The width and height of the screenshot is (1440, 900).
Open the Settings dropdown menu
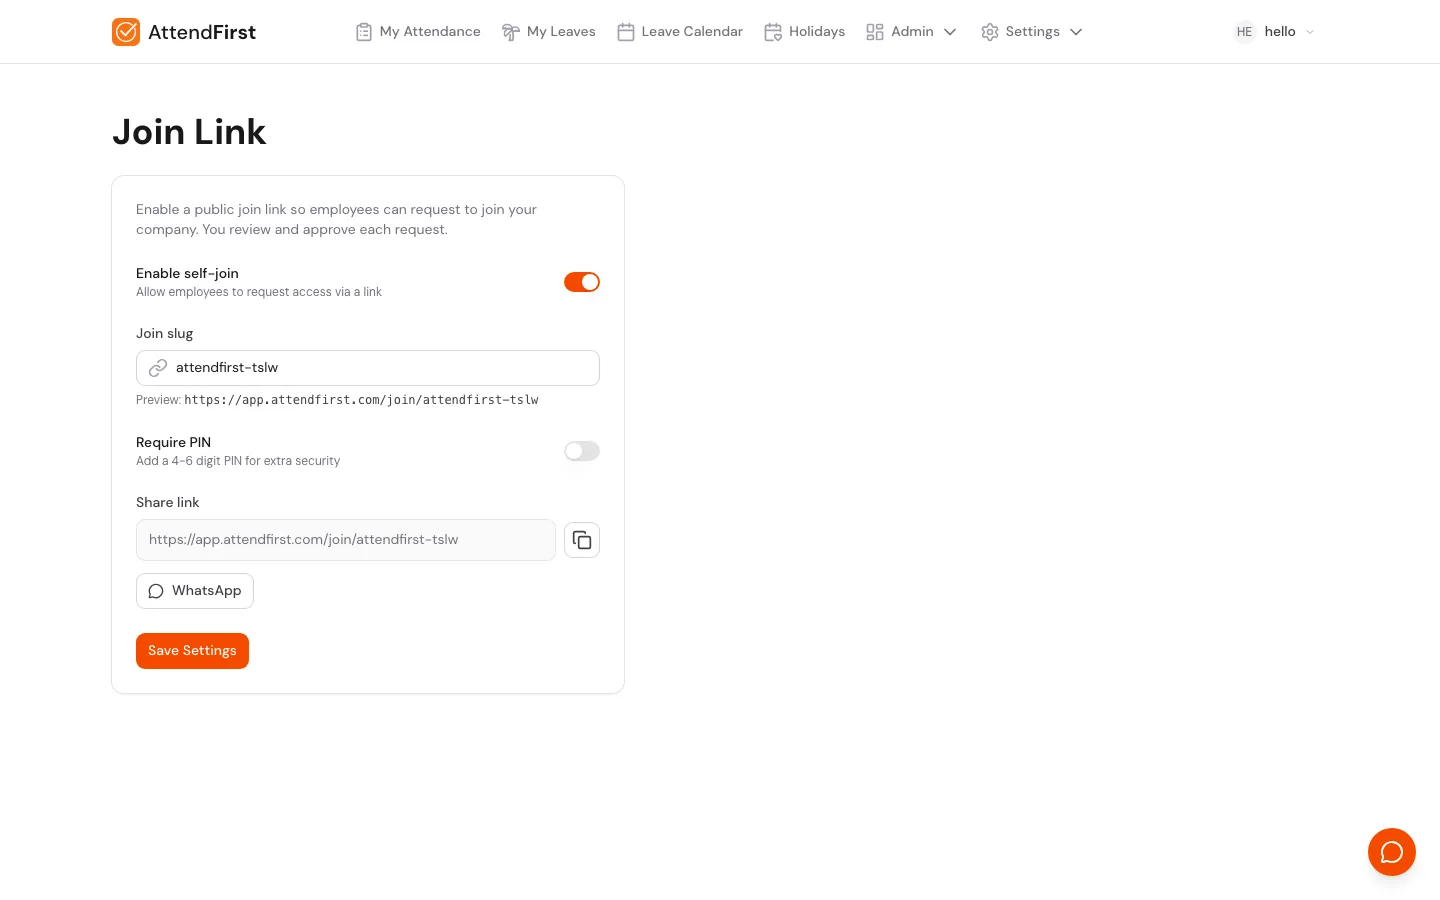coord(1075,32)
